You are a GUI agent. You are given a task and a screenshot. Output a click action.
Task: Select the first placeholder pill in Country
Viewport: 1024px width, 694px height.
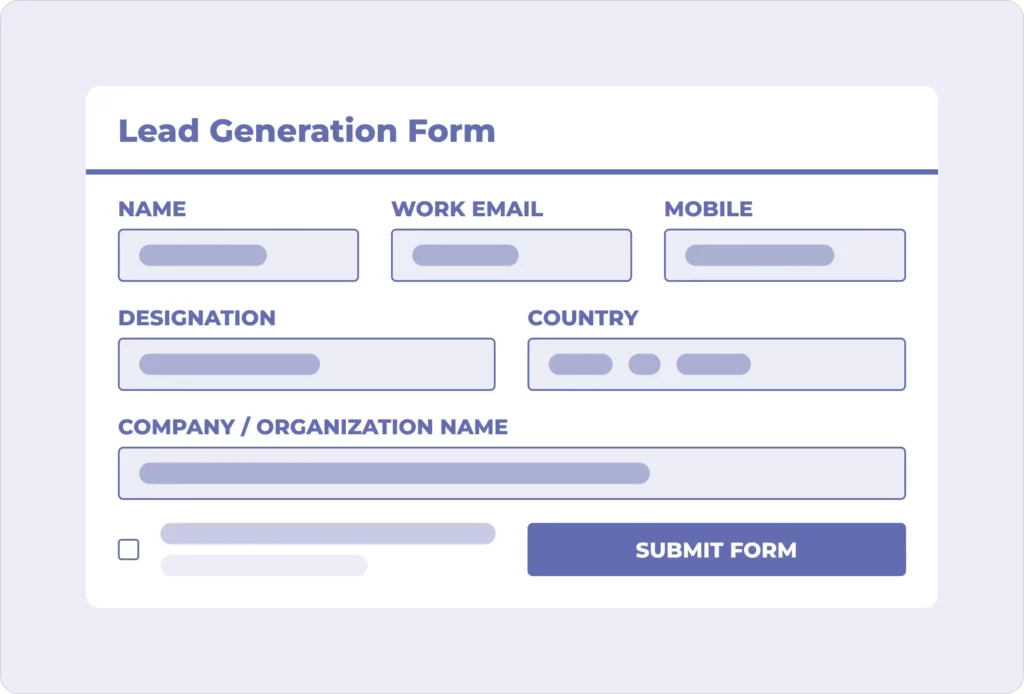(x=580, y=364)
